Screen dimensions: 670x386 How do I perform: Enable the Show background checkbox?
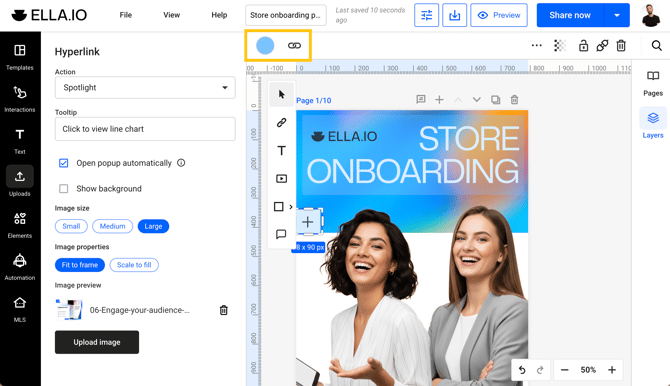pyautogui.click(x=64, y=189)
